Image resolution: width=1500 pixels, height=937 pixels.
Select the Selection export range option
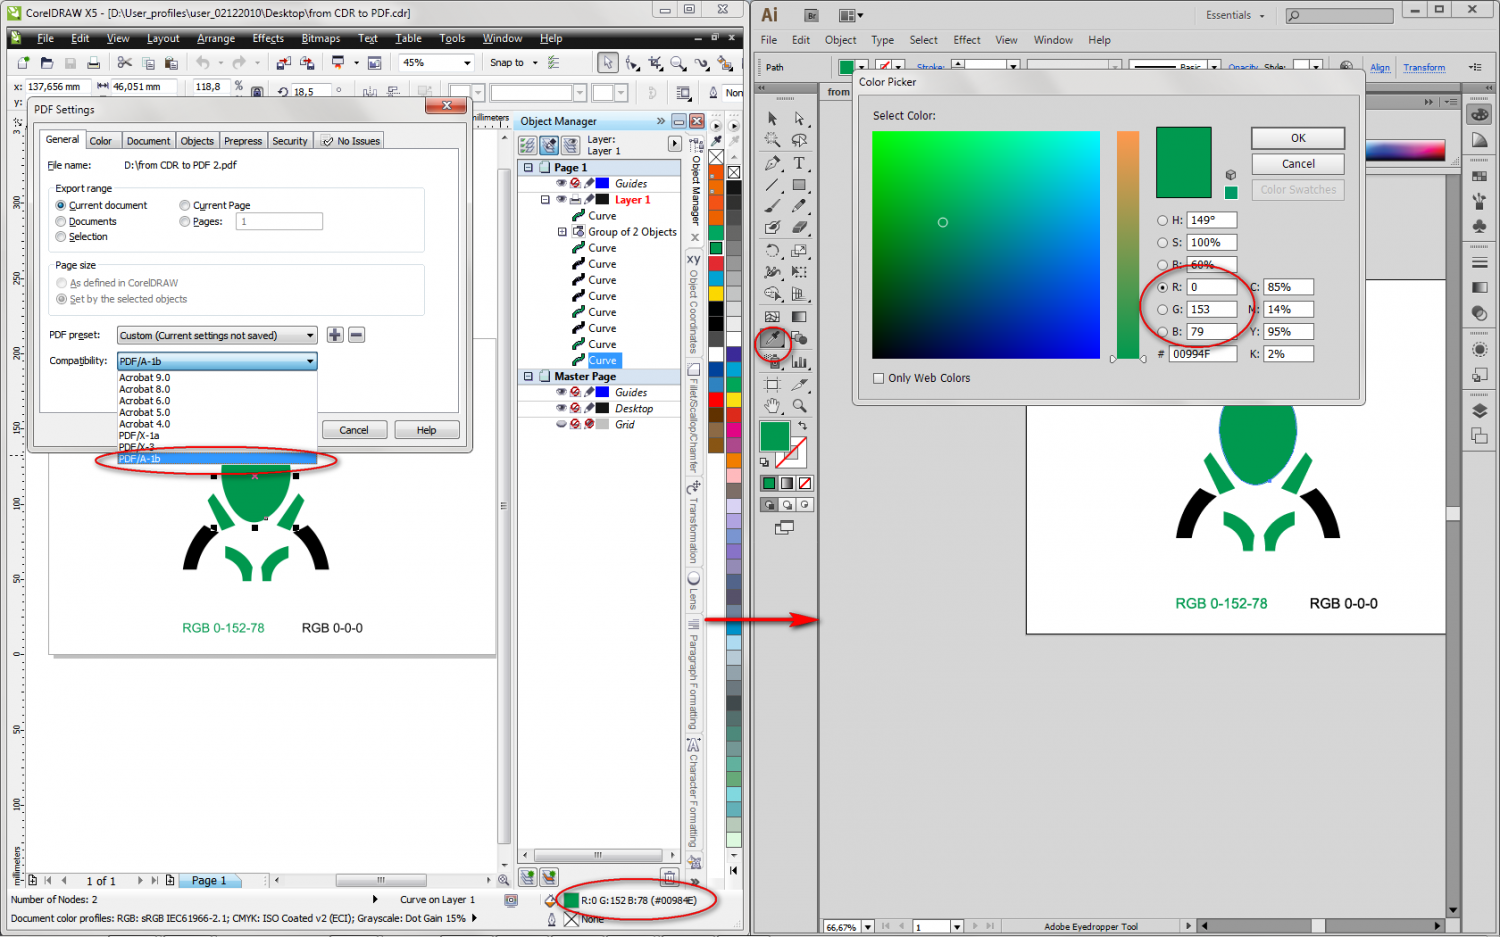(61, 237)
